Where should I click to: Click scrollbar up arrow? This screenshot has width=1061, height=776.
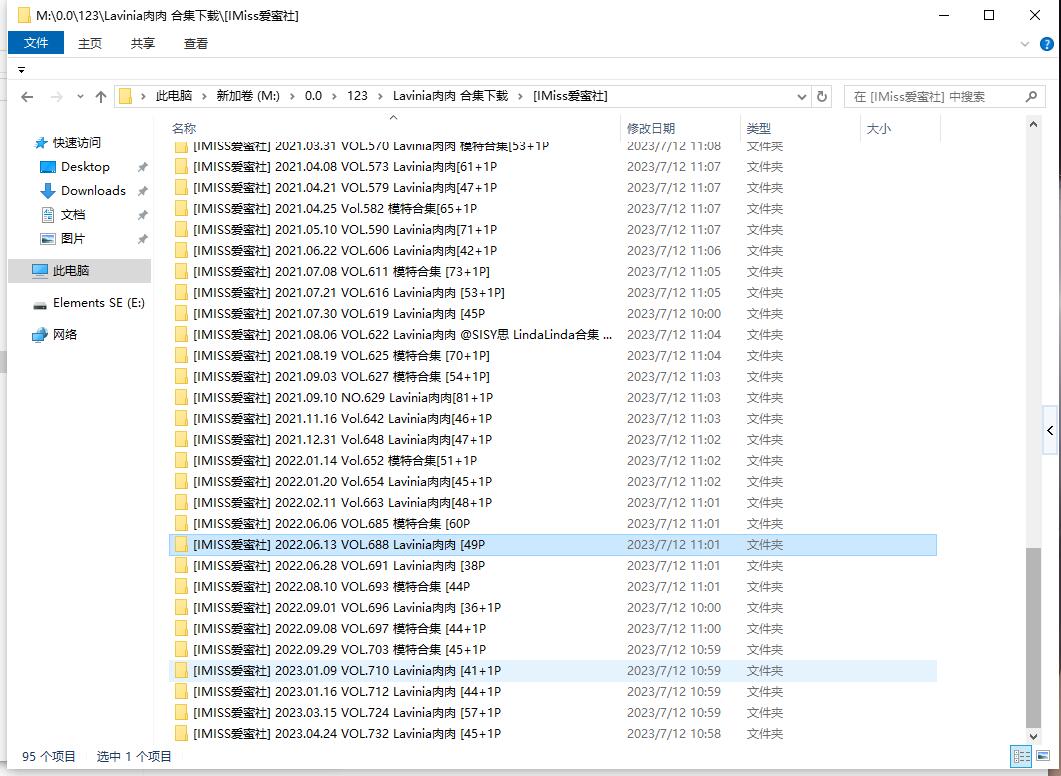[x=1033, y=124]
